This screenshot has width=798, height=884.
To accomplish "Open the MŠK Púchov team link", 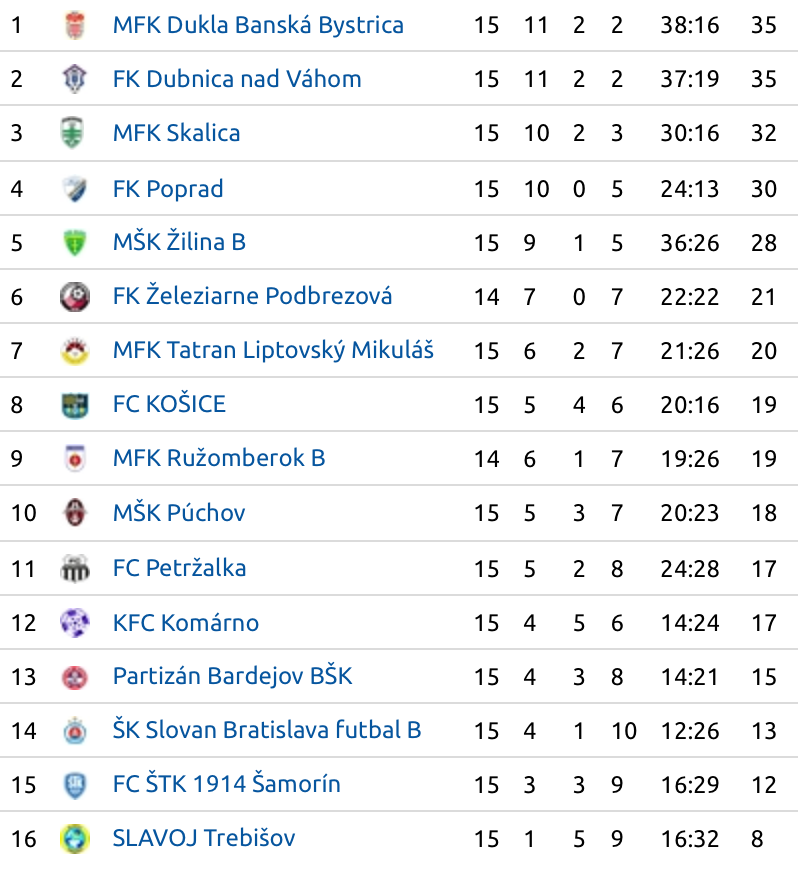I will point(179,512).
